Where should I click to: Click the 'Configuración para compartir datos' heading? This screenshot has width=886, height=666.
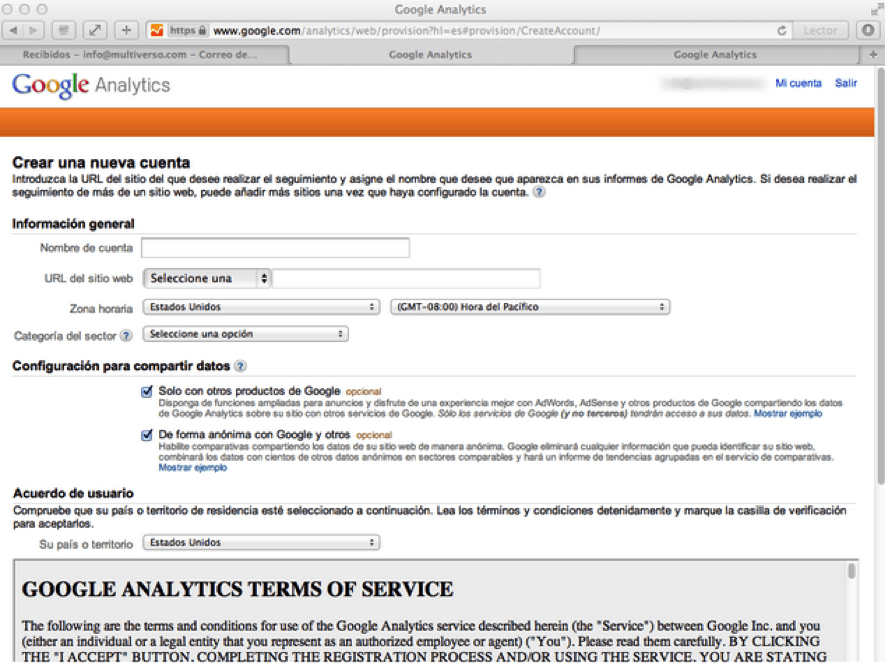(121, 366)
